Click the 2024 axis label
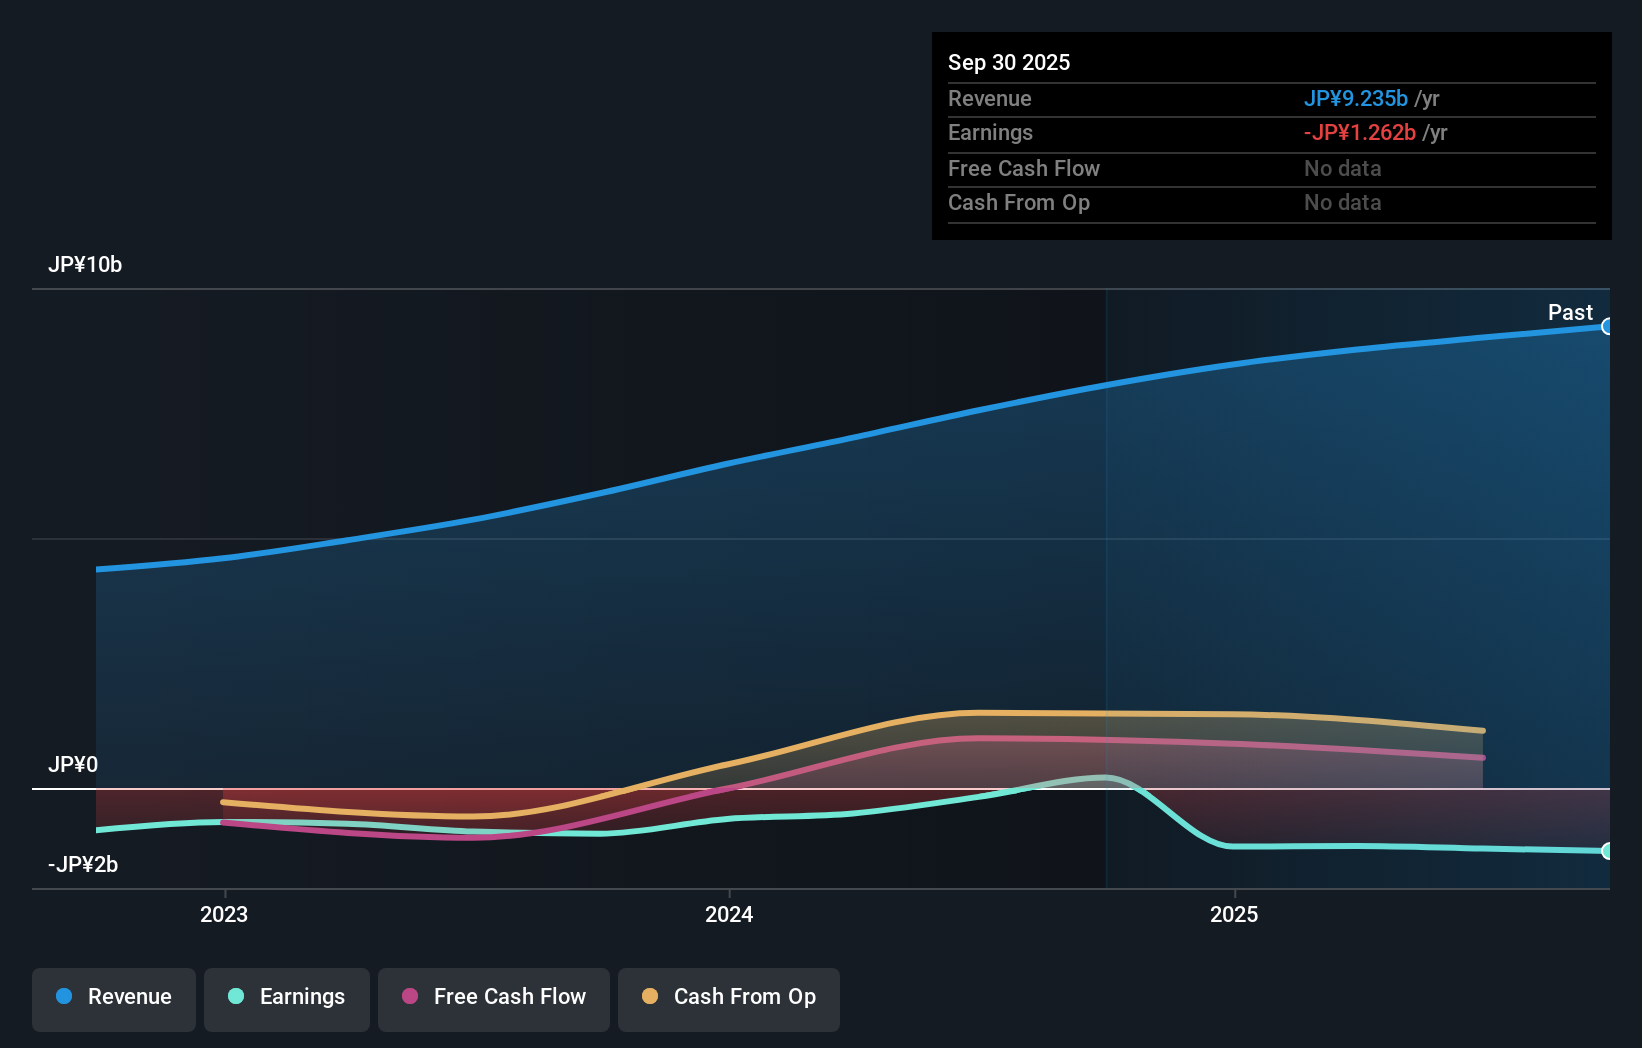The image size is (1642, 1048). click(729, 914)
